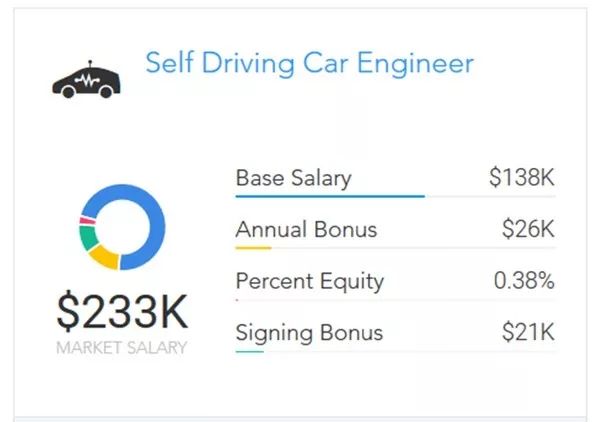Select the Signing Bonus label
This screenshot has width=600, height=422.
click(309, 333)
